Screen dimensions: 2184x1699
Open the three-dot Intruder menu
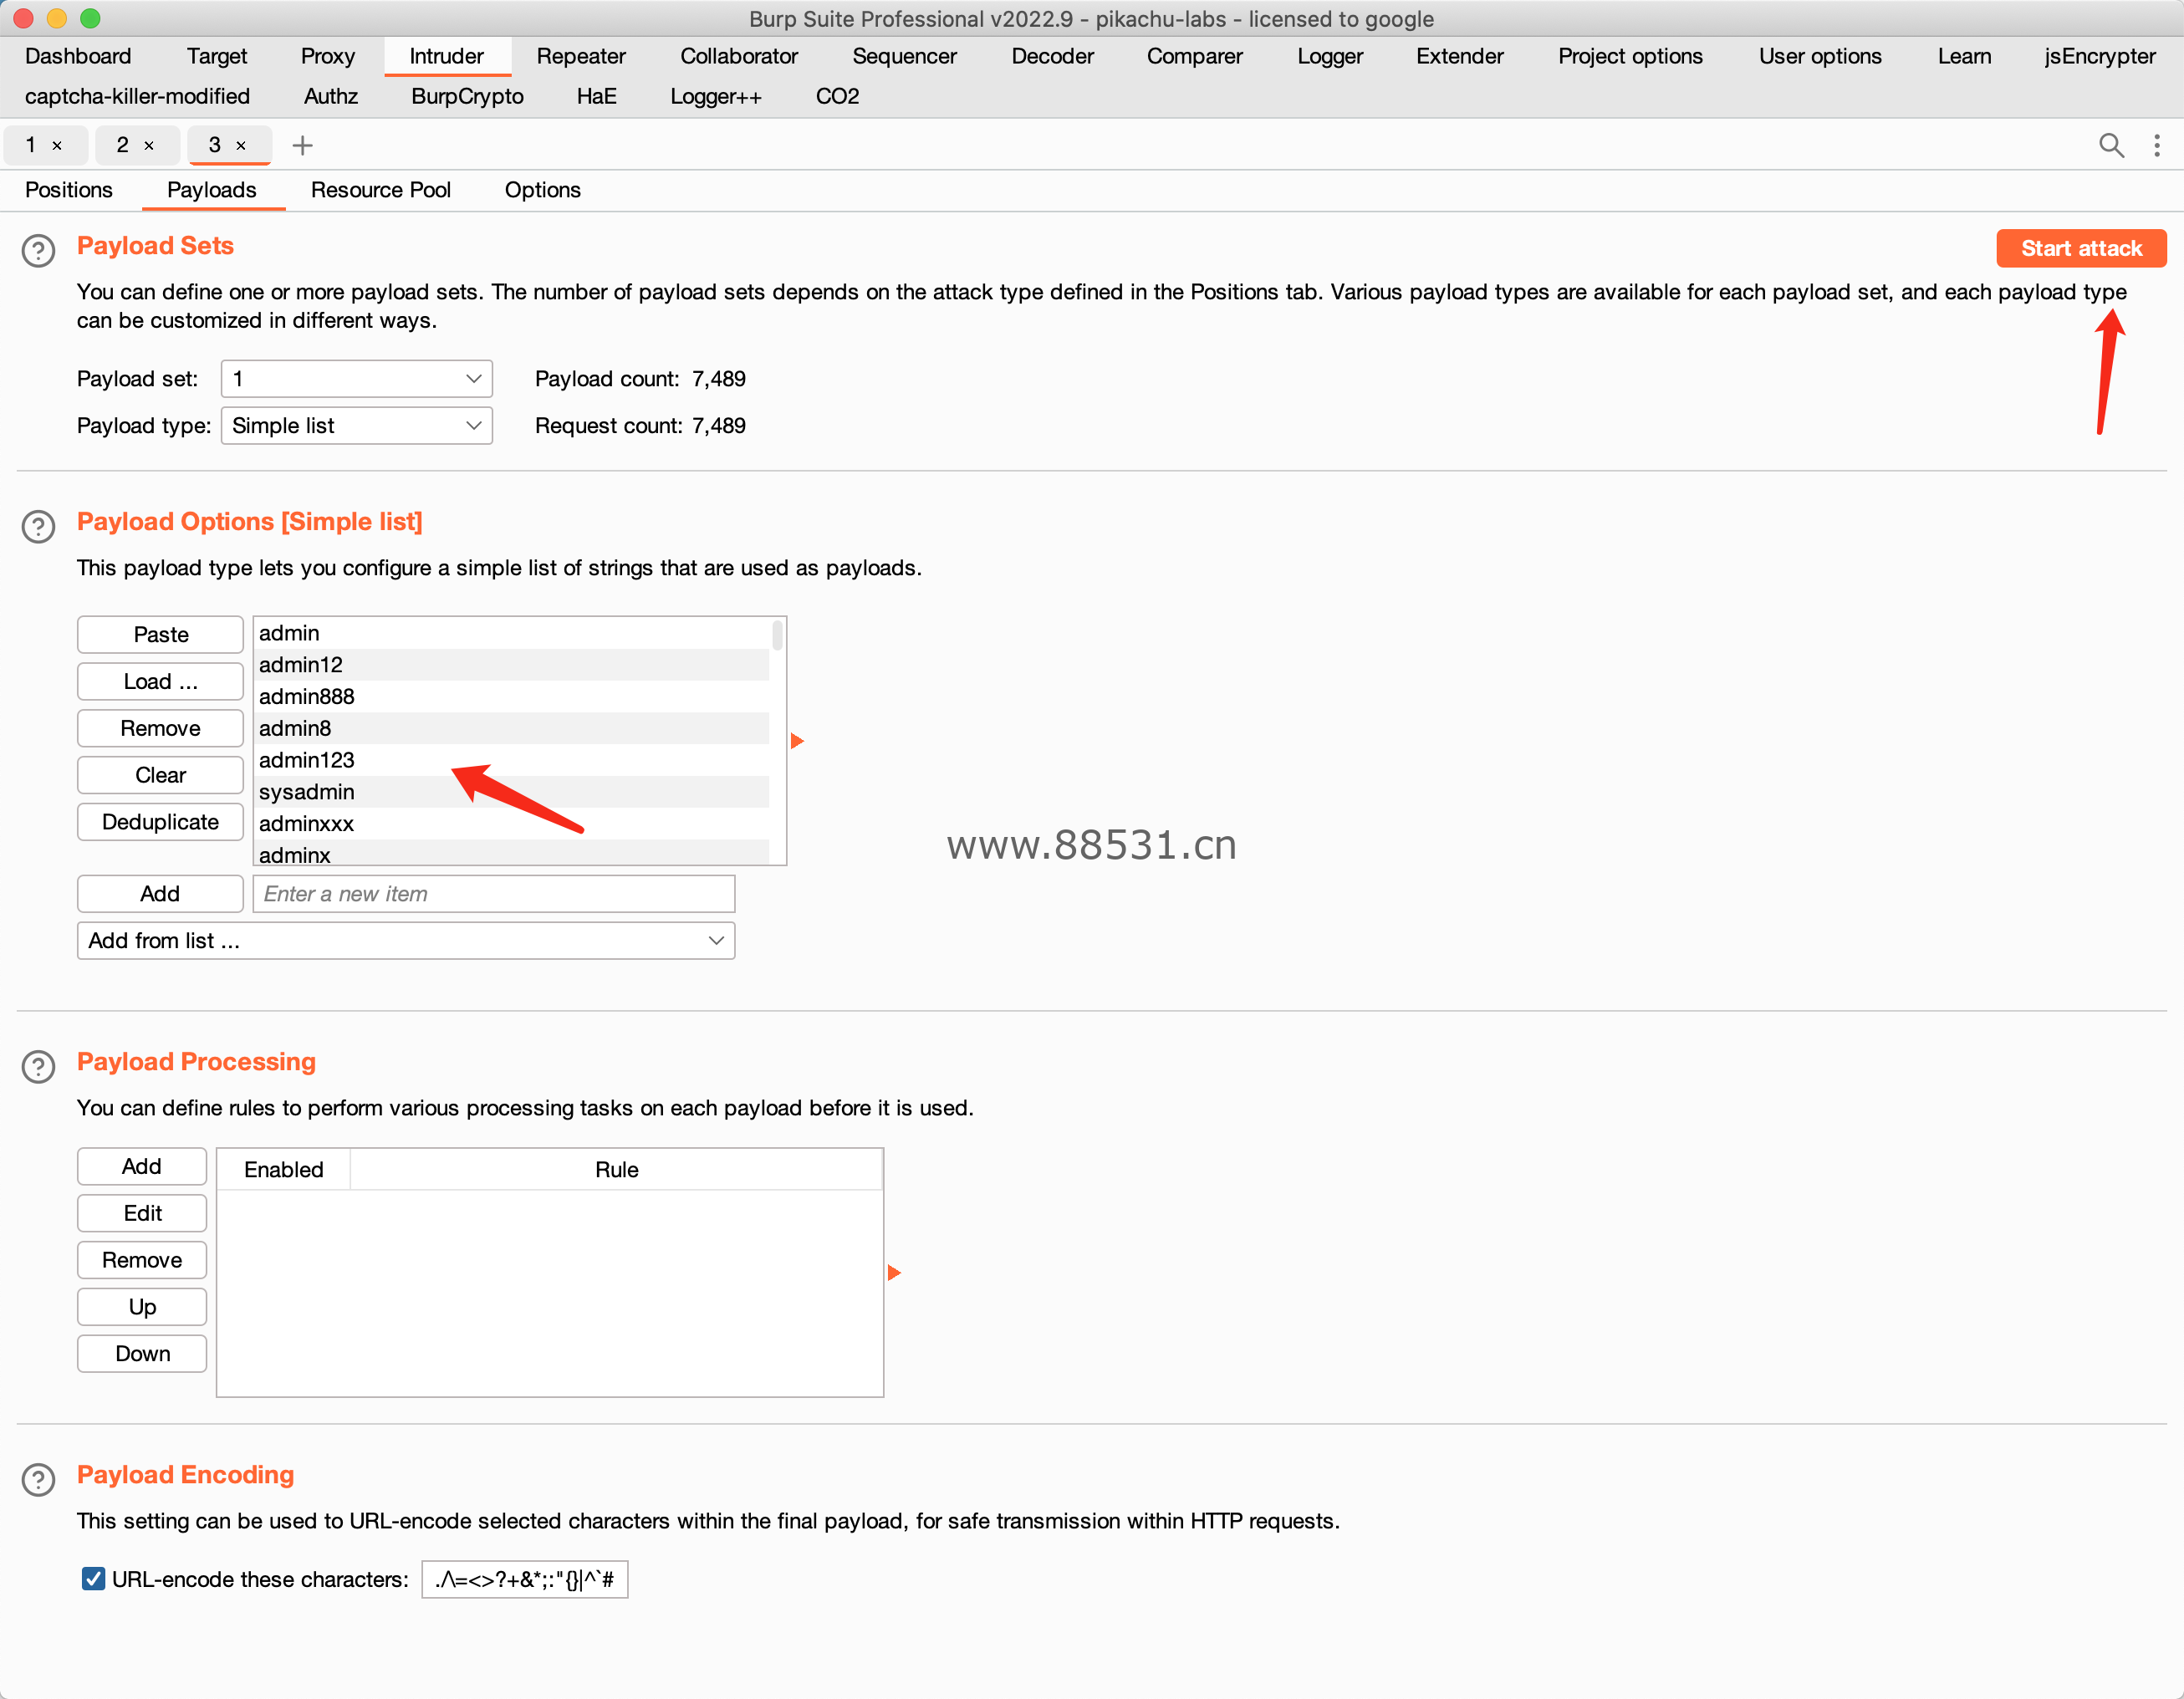pos(2157,145)
